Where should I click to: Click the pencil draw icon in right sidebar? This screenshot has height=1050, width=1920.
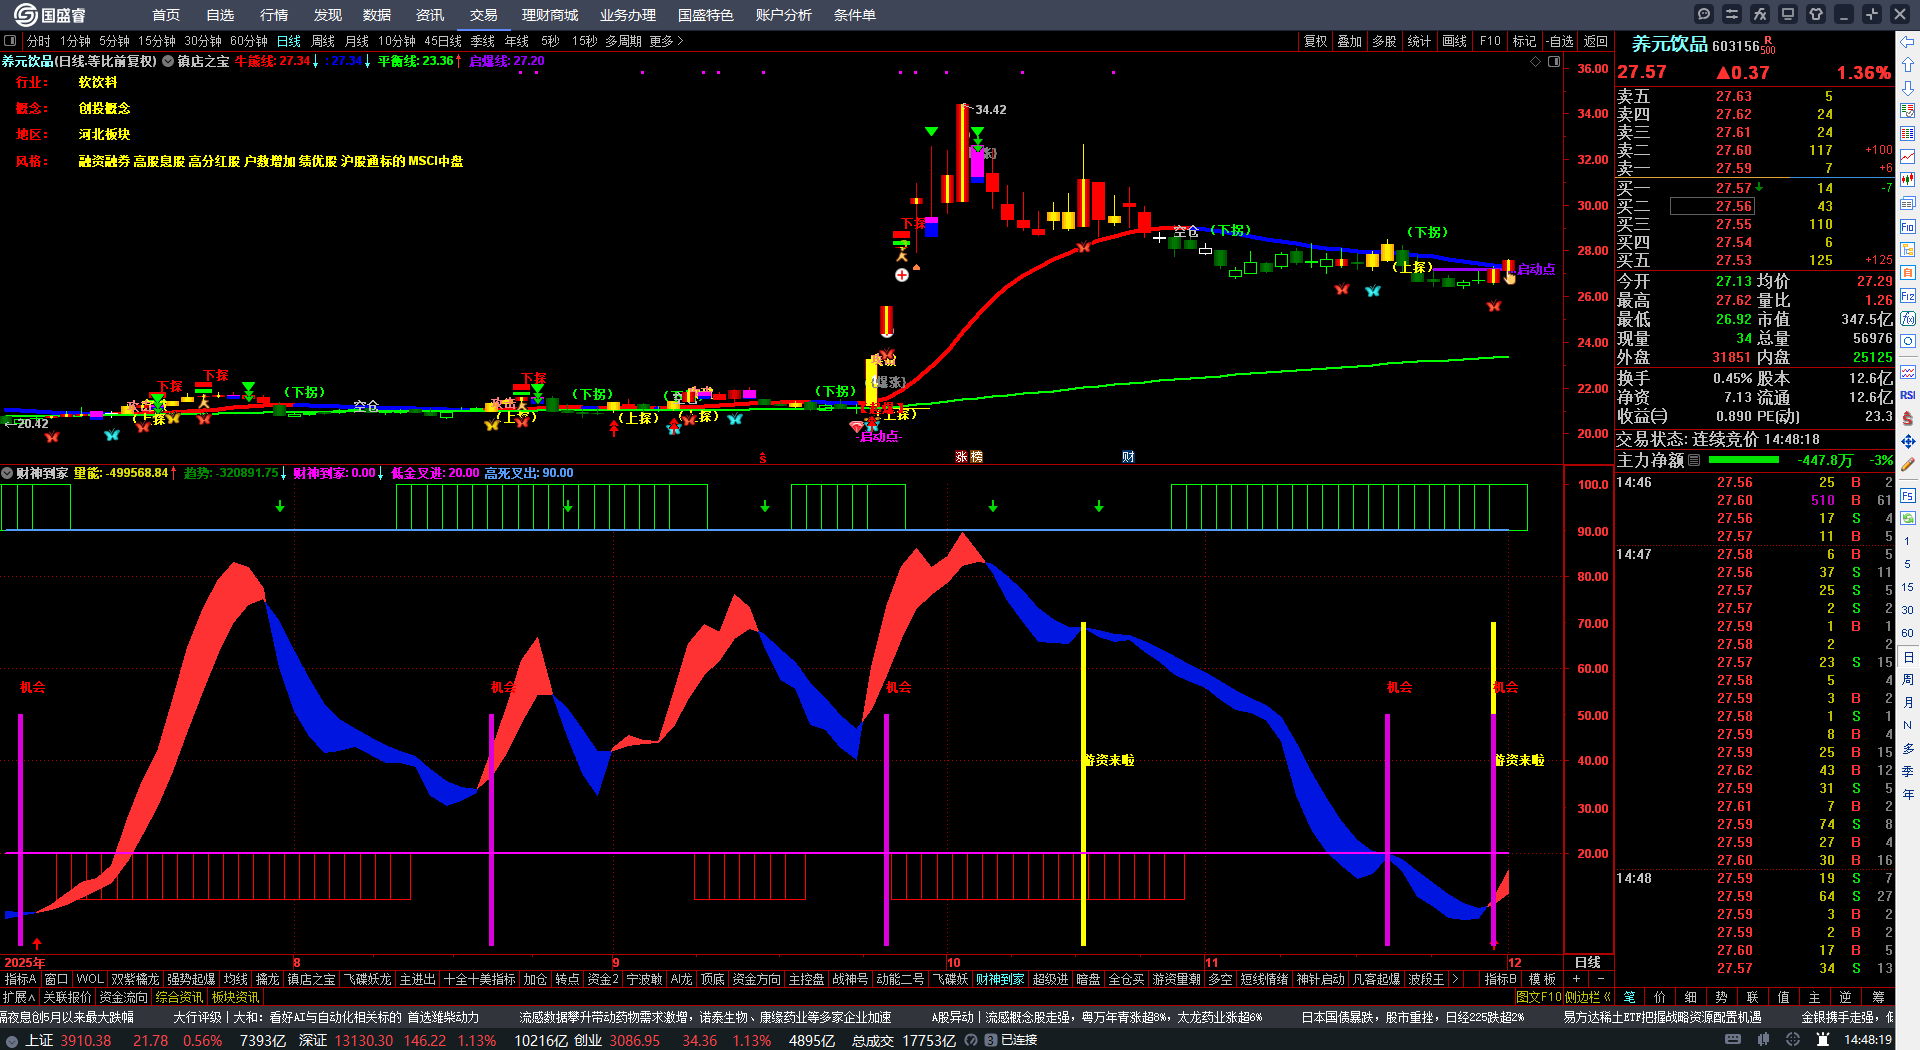[1908, 464]
